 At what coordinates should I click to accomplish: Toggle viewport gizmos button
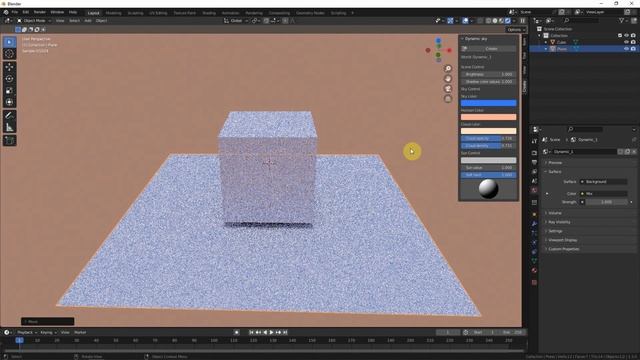(x=450, y=20)
